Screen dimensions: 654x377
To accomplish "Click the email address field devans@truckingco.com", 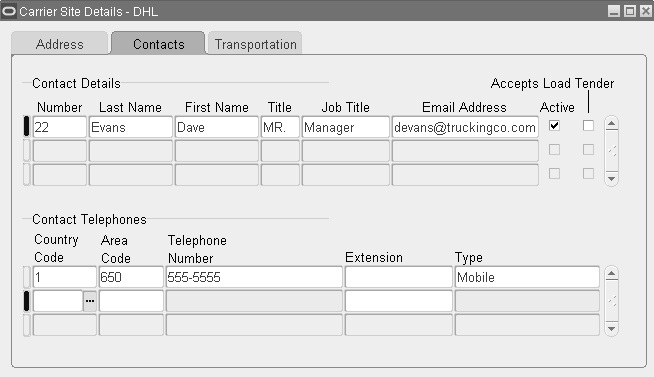I will click(465, 127).
